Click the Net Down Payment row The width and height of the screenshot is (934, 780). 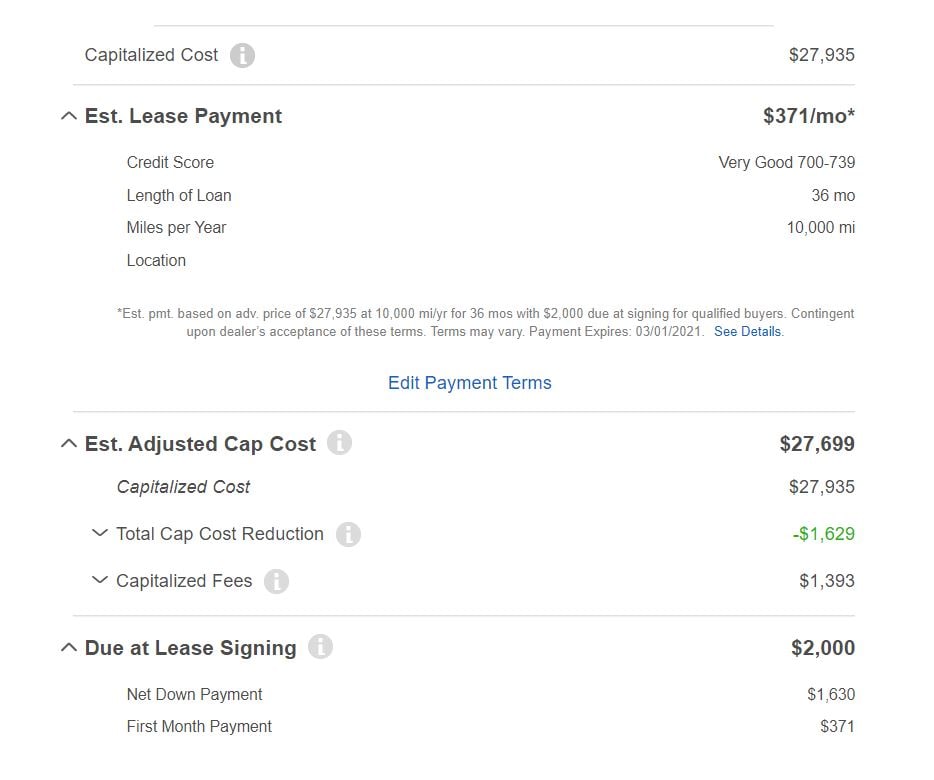pos(490,694)
